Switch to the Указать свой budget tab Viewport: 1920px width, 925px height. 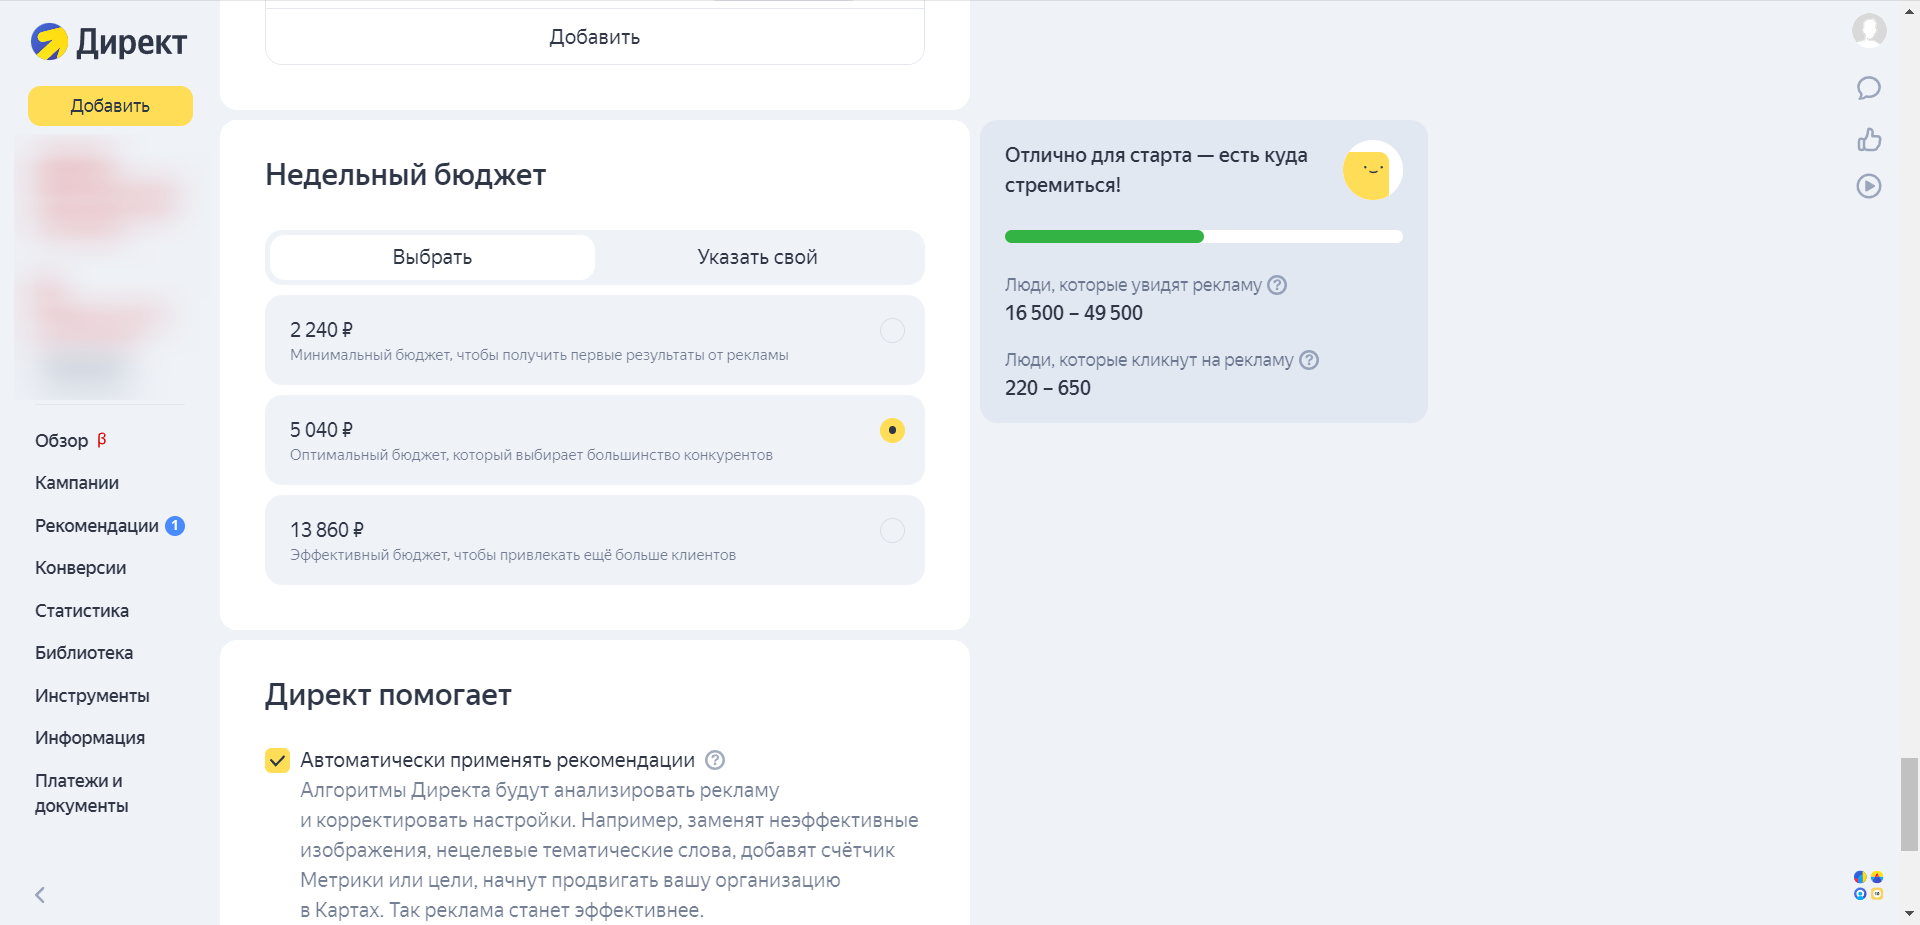[x=757, y=257]
